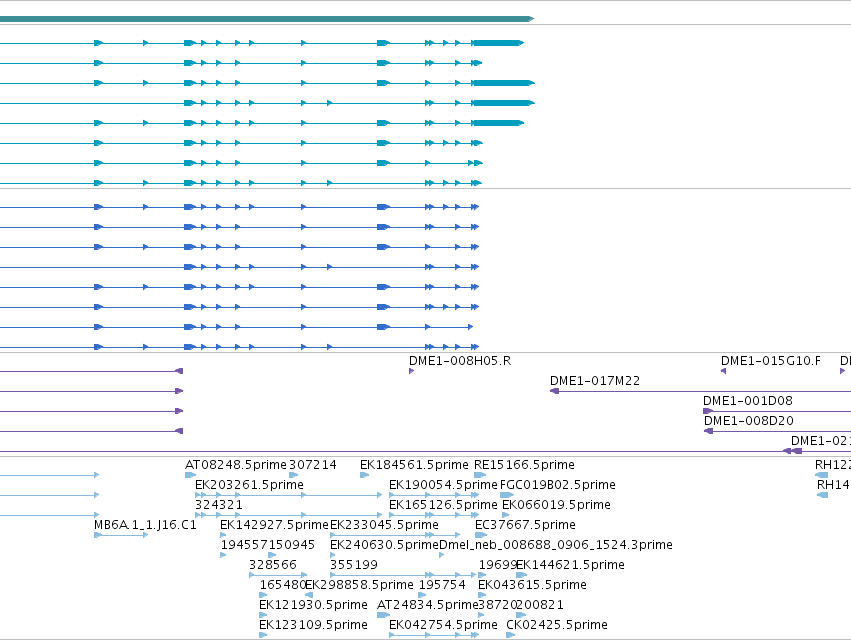
Task: Select the 307214 feature label
Action: (x=313, y=465)
